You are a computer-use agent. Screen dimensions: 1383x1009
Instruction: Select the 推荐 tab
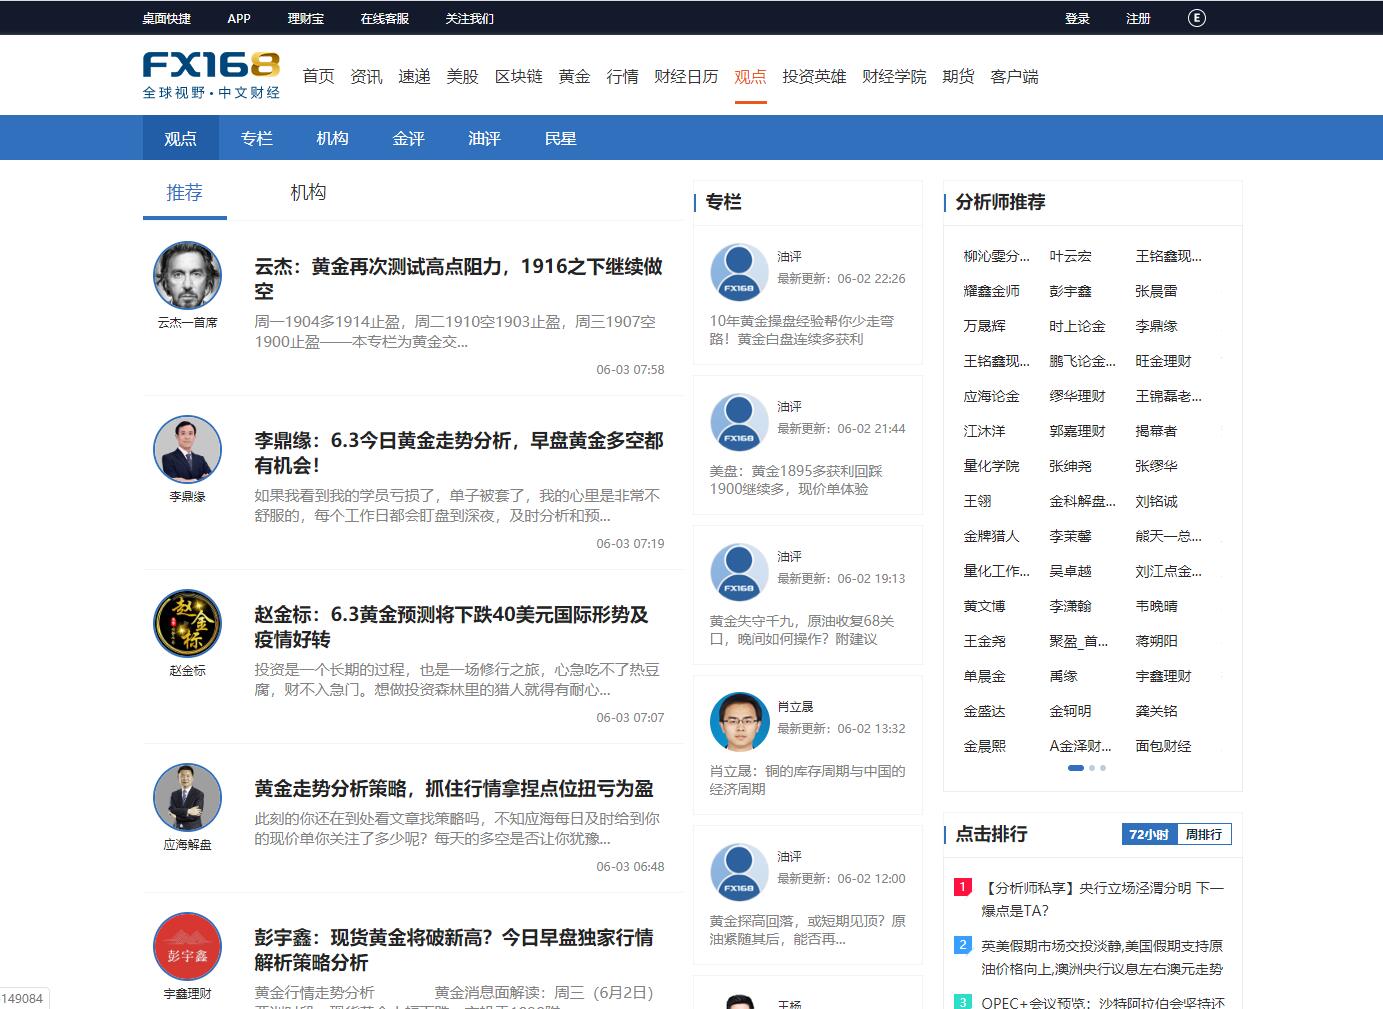(x=184, y=192)
